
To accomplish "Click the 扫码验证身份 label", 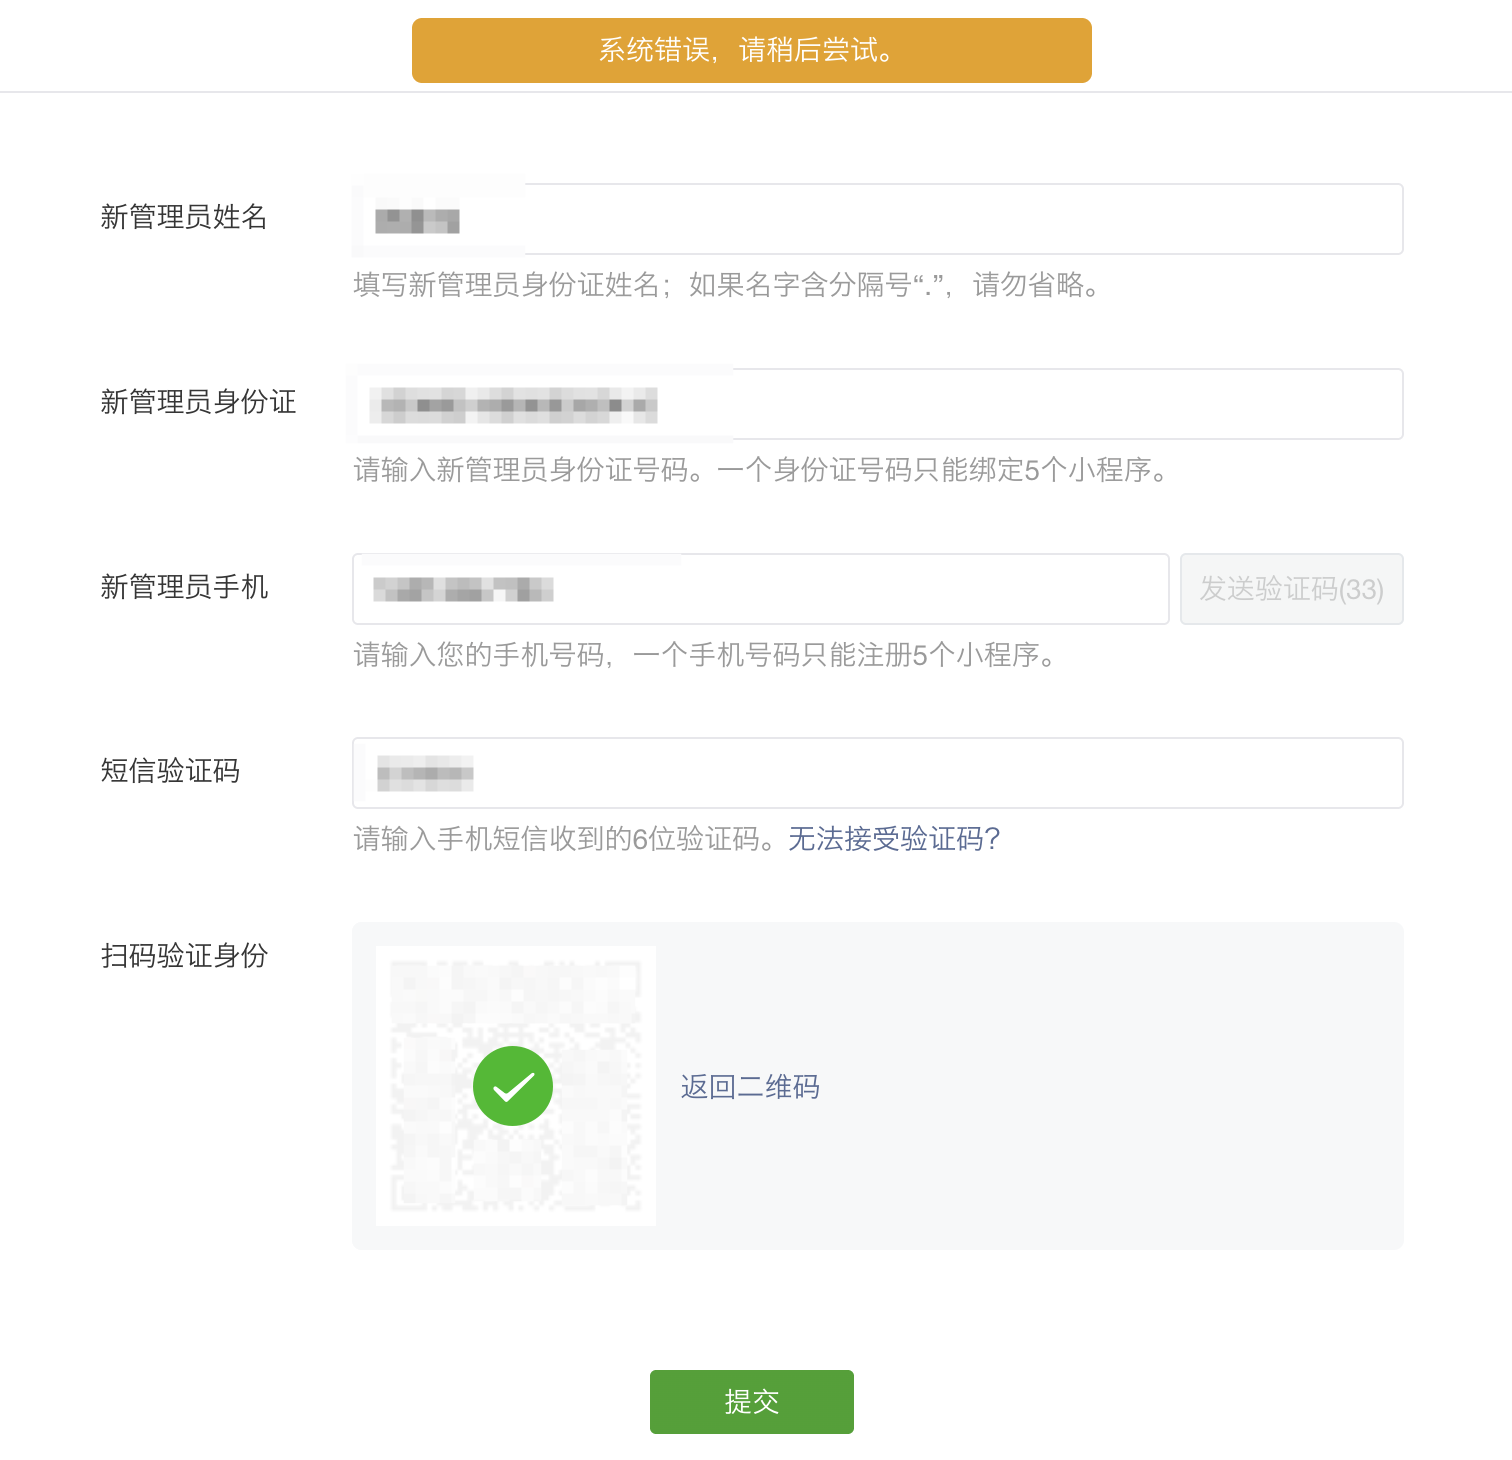I will pos(184,956).
